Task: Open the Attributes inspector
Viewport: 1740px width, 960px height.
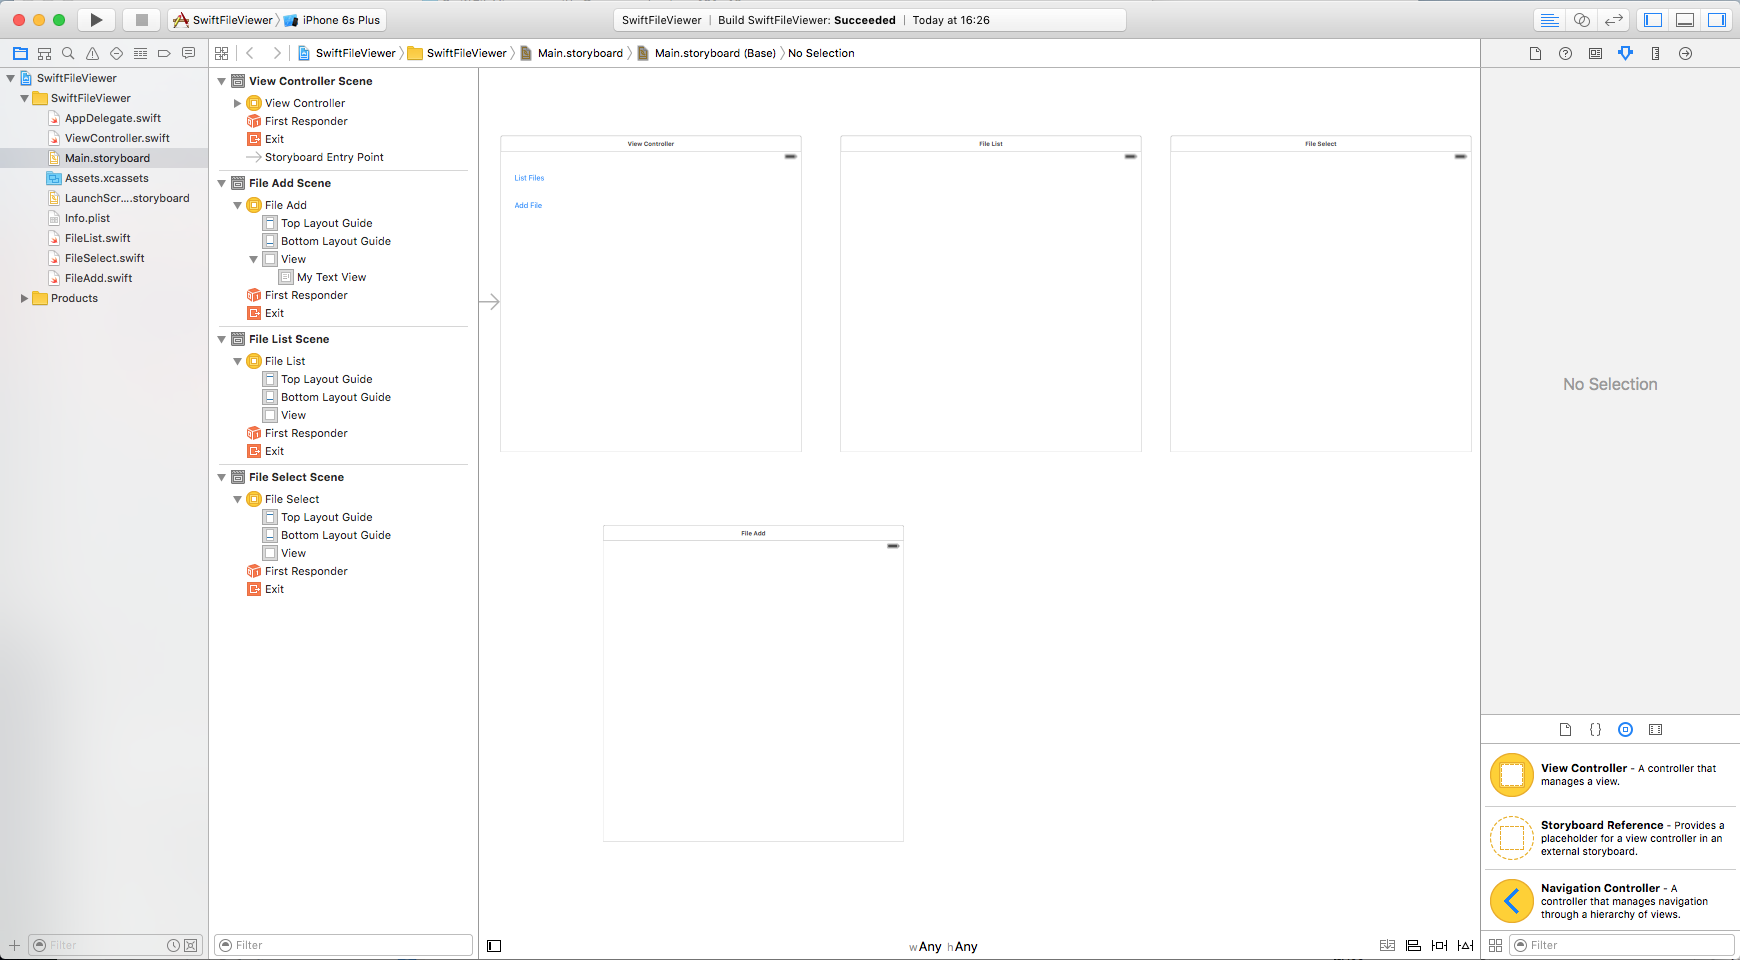Action: (1625, 54)
